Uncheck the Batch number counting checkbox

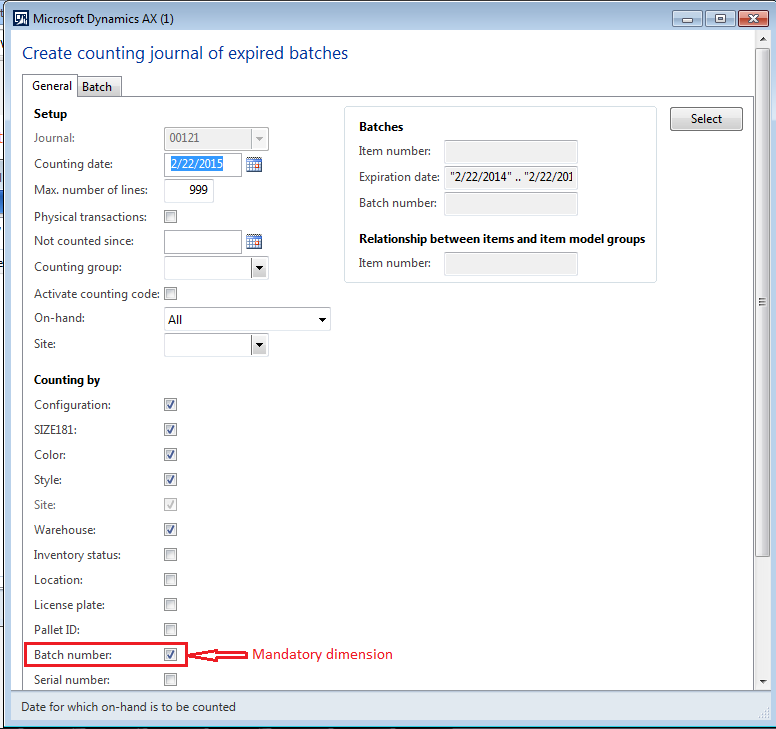tap(170, 655)
